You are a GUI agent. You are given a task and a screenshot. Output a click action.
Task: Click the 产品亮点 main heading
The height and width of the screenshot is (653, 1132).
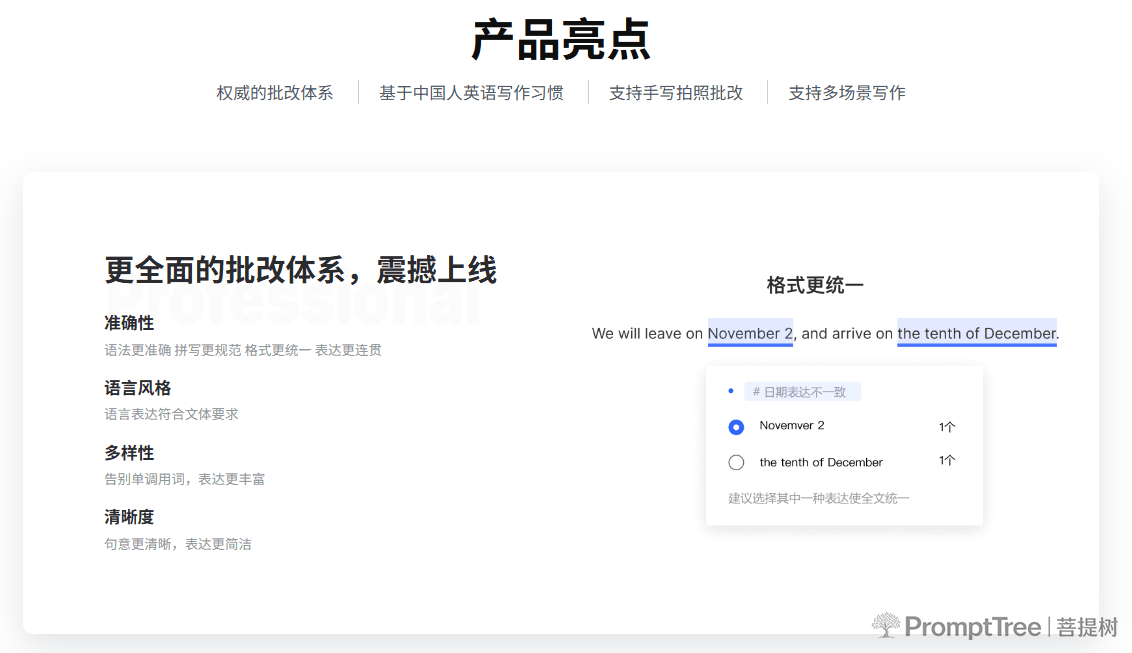[x=561, y=40]
